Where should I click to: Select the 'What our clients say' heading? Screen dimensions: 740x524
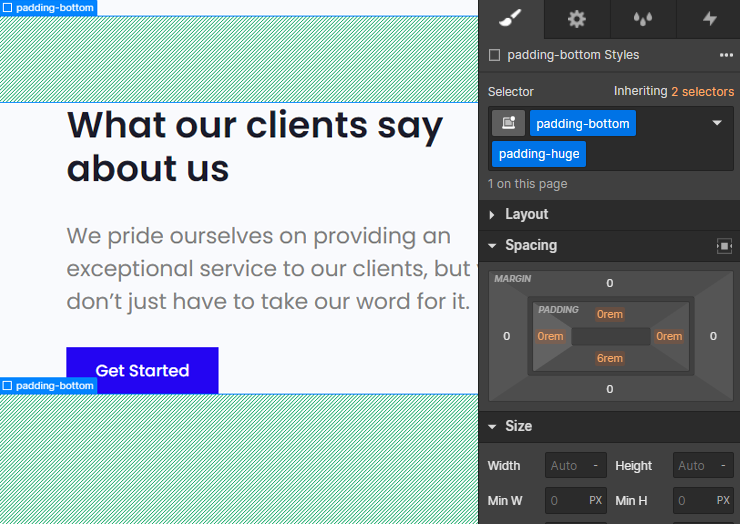(255, 146)
